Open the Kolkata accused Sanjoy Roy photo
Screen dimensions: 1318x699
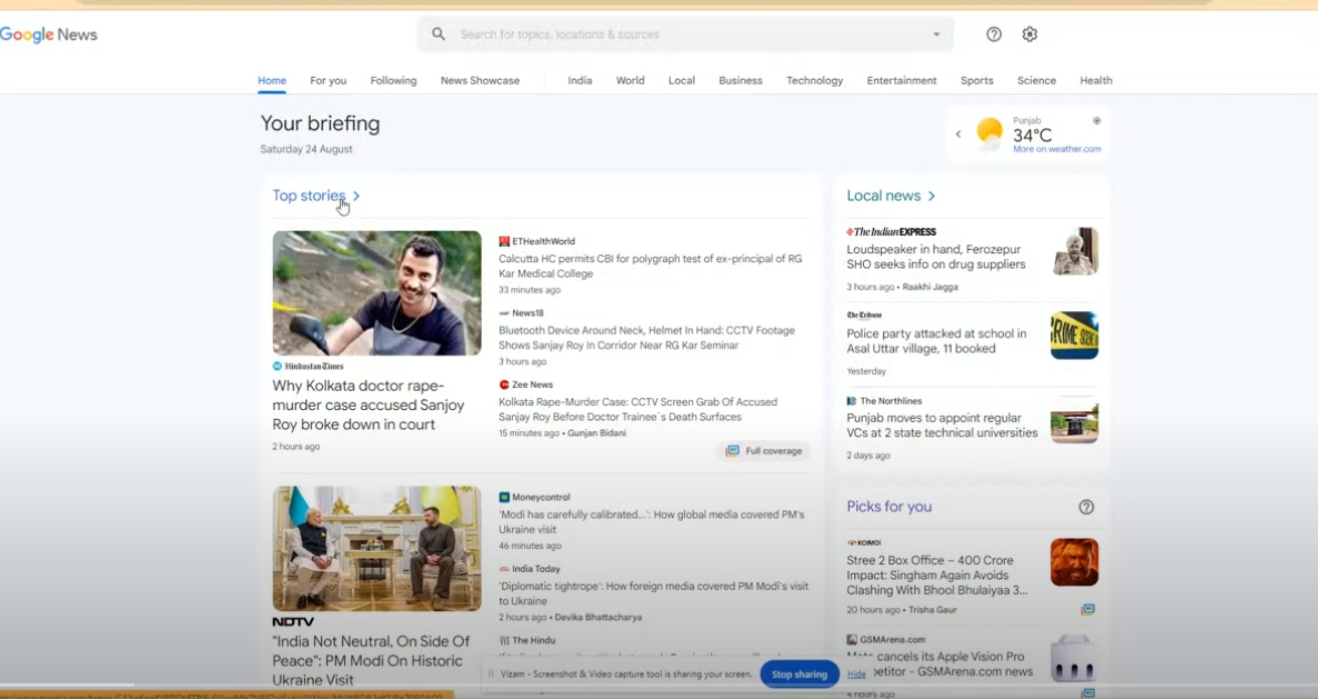point(377,293)
